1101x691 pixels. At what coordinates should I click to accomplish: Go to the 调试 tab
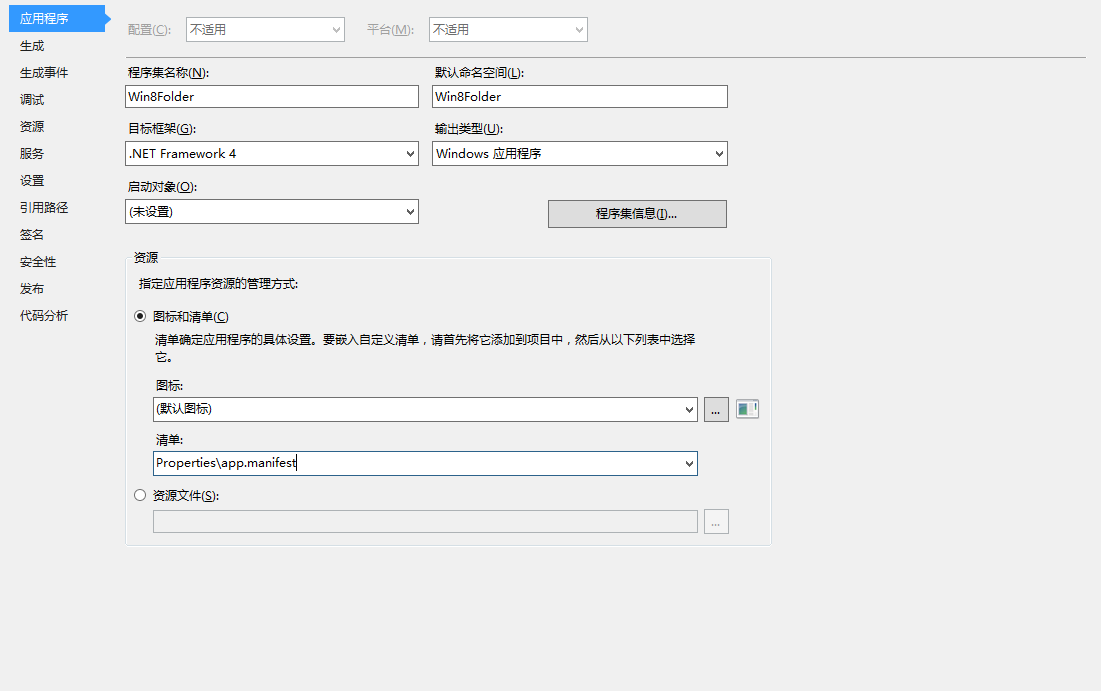pos(32,100)
